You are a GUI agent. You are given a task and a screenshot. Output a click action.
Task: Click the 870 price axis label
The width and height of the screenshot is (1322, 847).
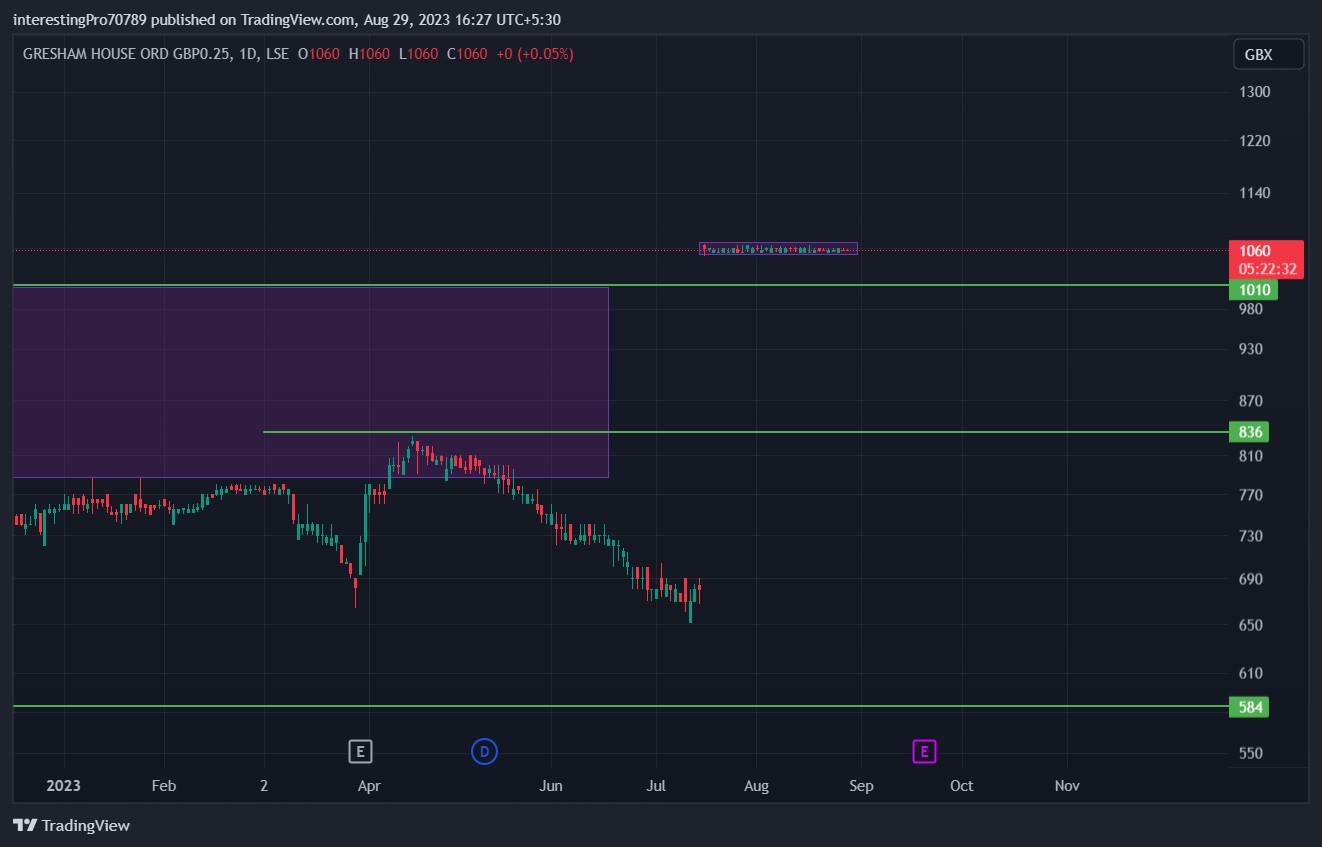[1251, 401]
